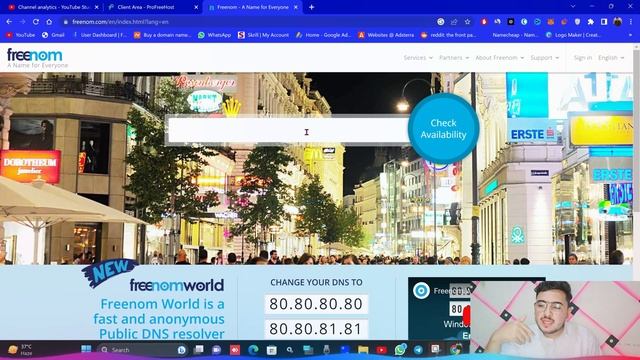This screenshot has width=640, height=360.
Task: Close the Client Area ProFreeHost tab
Action: (x=196, y=7)
